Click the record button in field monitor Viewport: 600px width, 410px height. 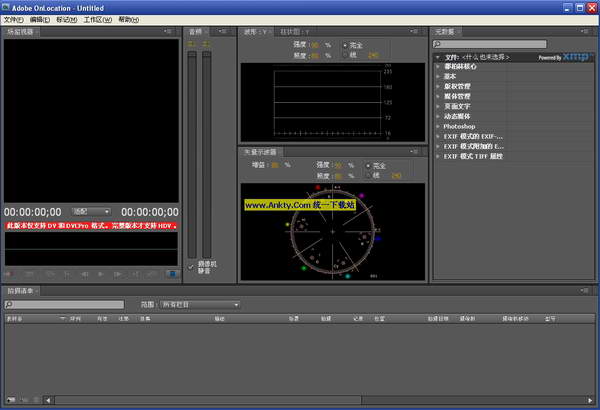click(10, 272)
